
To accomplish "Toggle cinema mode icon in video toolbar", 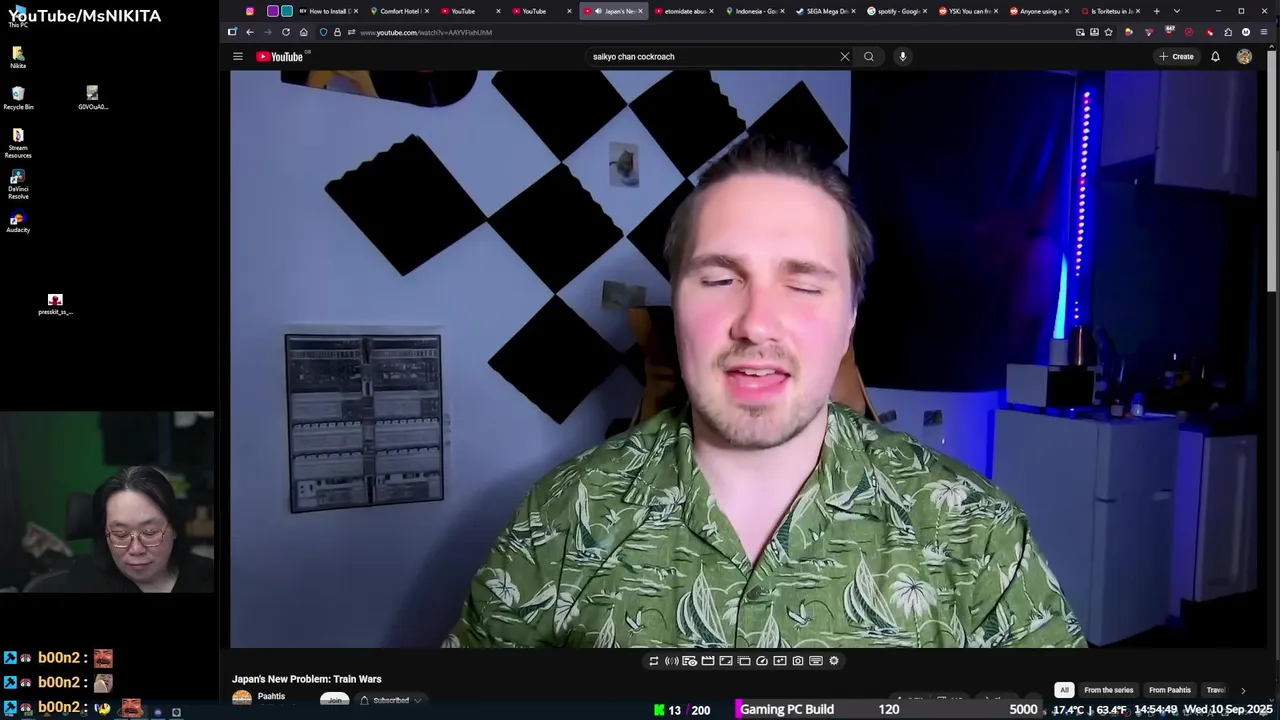I will [x=726, y=661].
